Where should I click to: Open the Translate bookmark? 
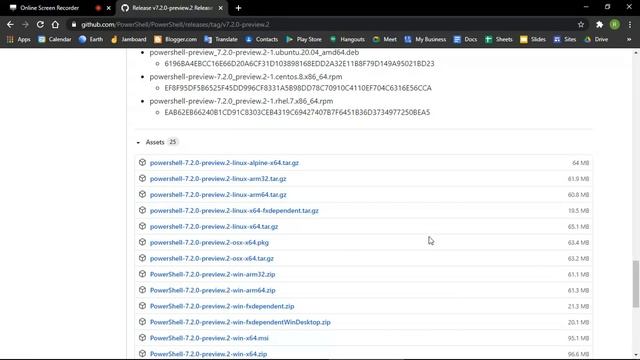[221, 39]
